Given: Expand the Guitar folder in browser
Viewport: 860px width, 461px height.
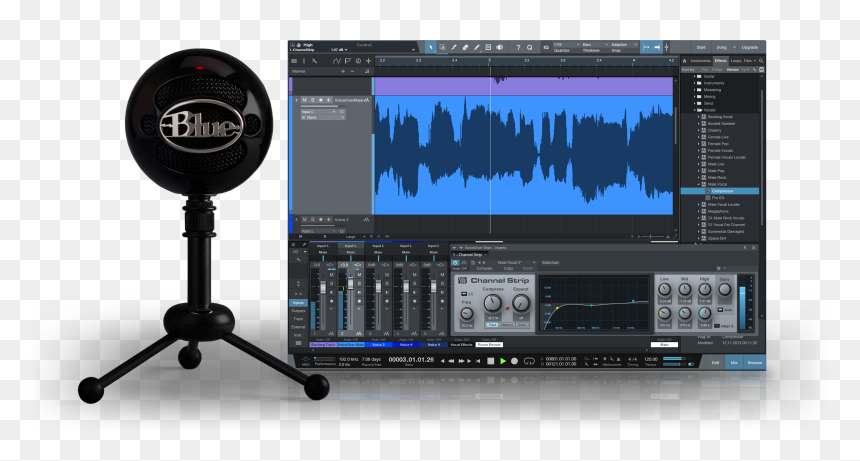Looking at the screenshot, I should (694, 76).
